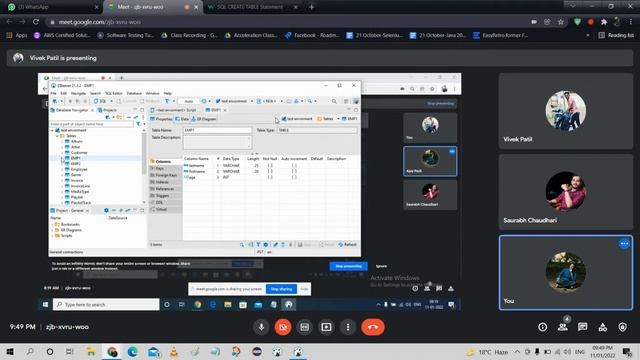Open host controls shield icon

point(622,327)
